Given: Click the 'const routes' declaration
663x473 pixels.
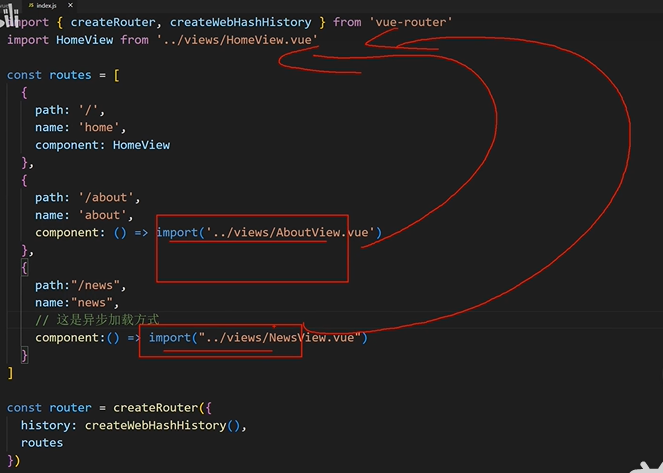Looking at the screenshot, I should (x=50, y=74).
